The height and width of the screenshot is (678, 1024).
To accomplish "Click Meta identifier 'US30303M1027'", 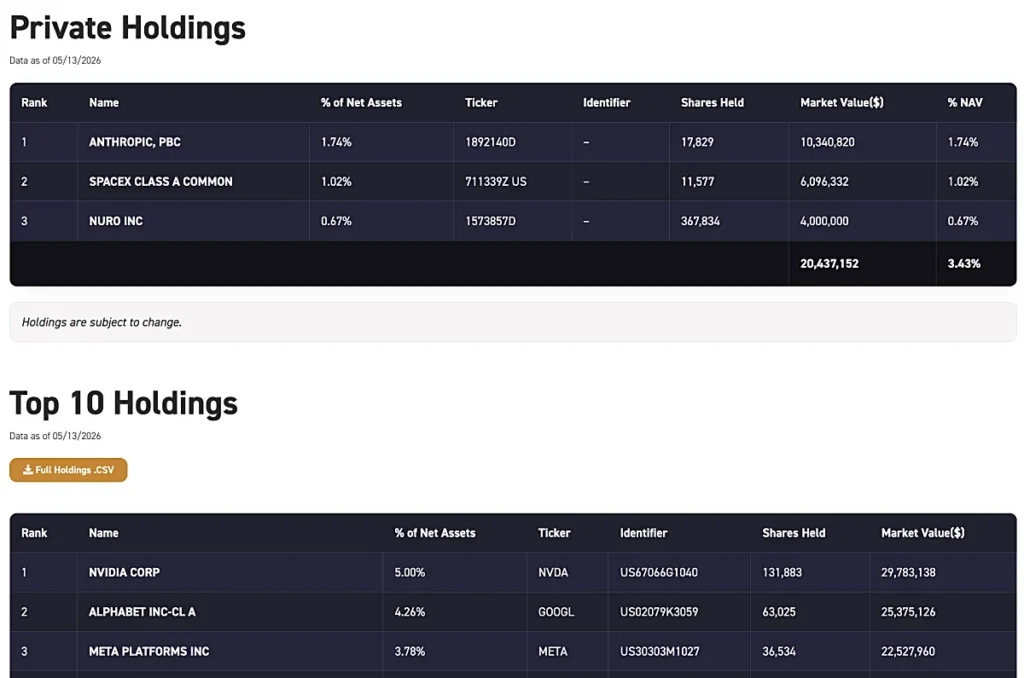I will point(660,651).
